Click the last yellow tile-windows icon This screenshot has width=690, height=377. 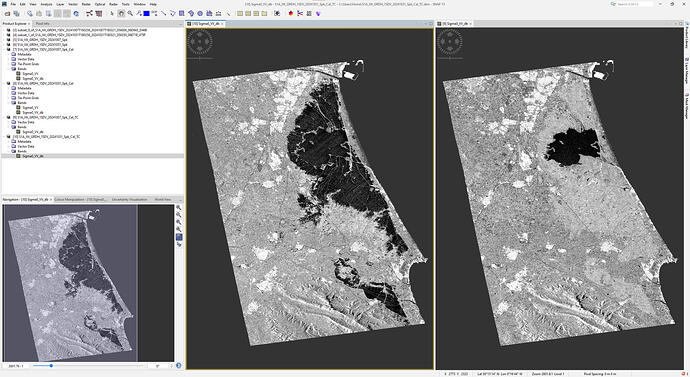pyautogui.click(x=264, y=14)
